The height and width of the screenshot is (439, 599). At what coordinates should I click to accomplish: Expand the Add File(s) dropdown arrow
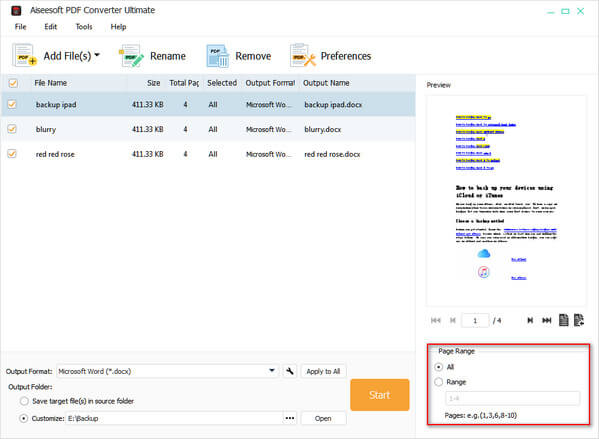point(97,55)
